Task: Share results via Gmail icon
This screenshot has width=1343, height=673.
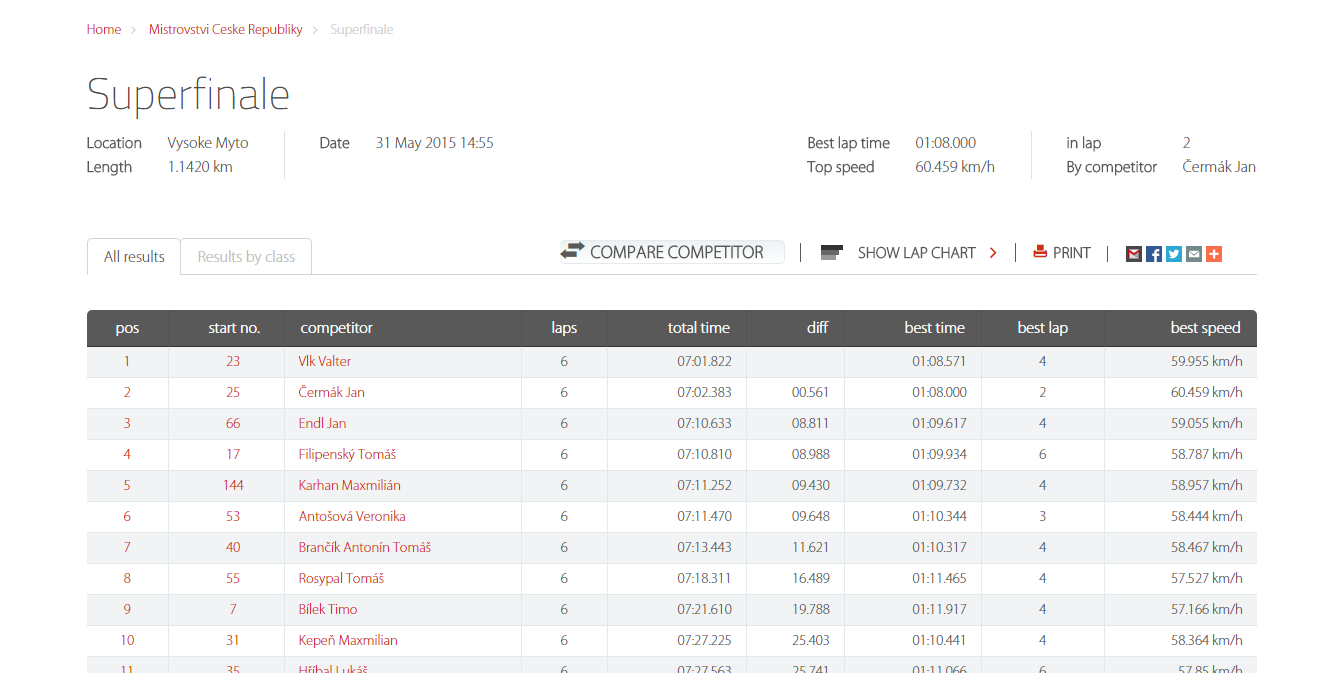Action: click(1133, 254)
